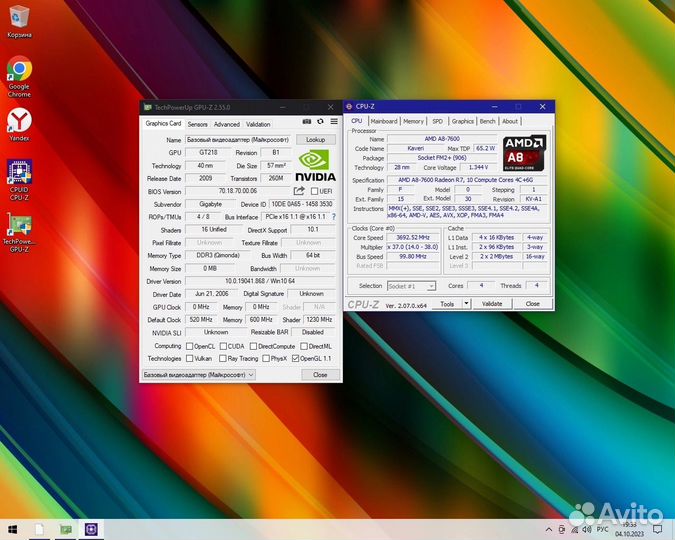Viewport: 675px width, 540px height.
Task: Open the CPUID CPU-Z desktop shortcut
Action: [19, 180]
